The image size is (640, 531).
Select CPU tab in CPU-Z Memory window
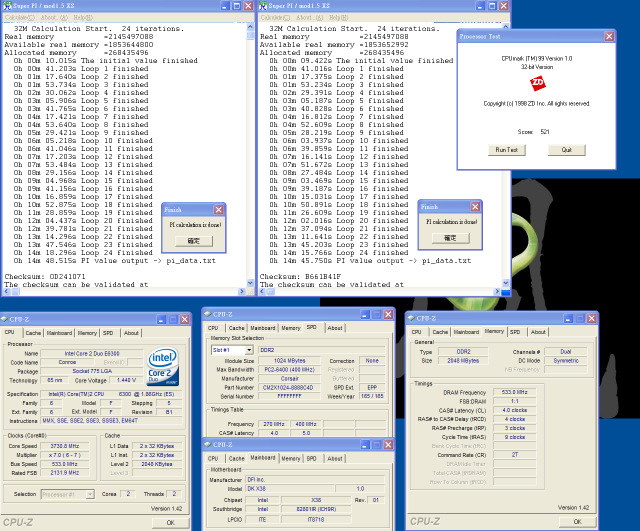pyautogui.click(x=416, y=332)
